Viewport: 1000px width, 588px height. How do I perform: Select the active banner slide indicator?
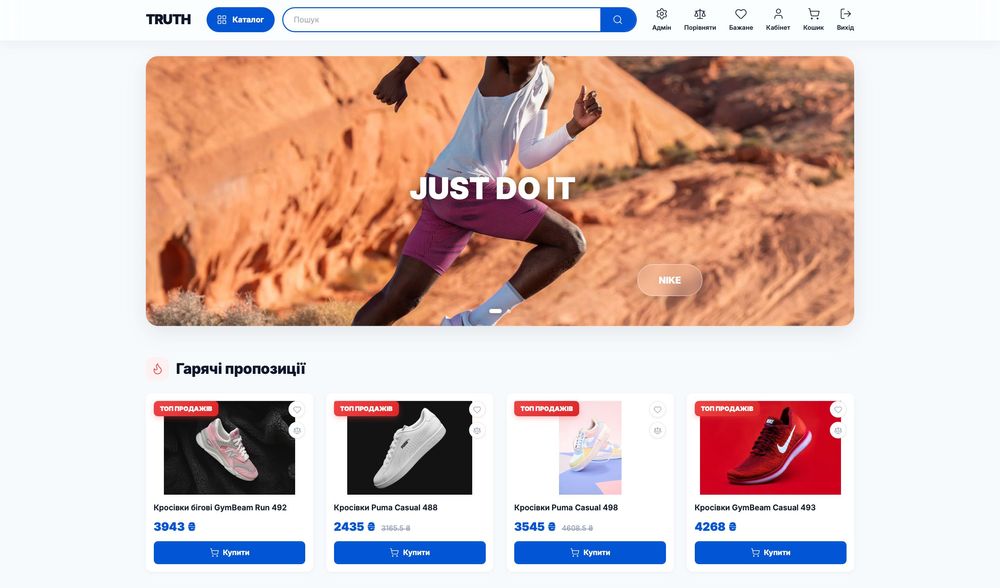pyautogui.click(x=495, y=311)
